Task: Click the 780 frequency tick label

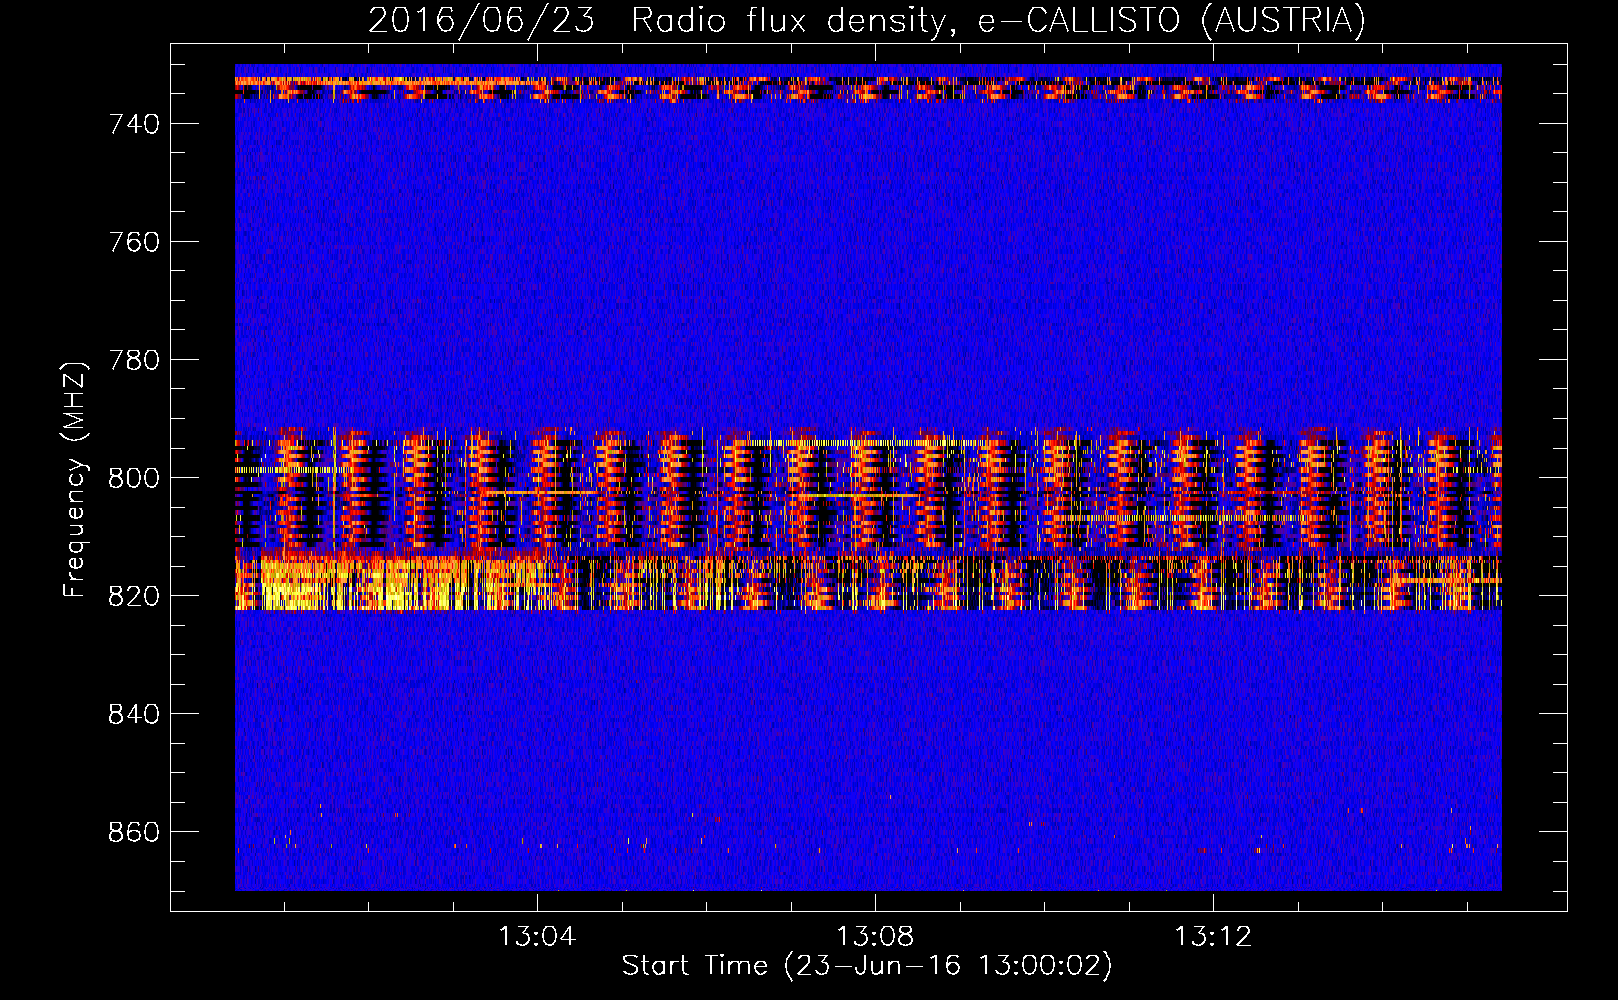Action: click(134, 360)
